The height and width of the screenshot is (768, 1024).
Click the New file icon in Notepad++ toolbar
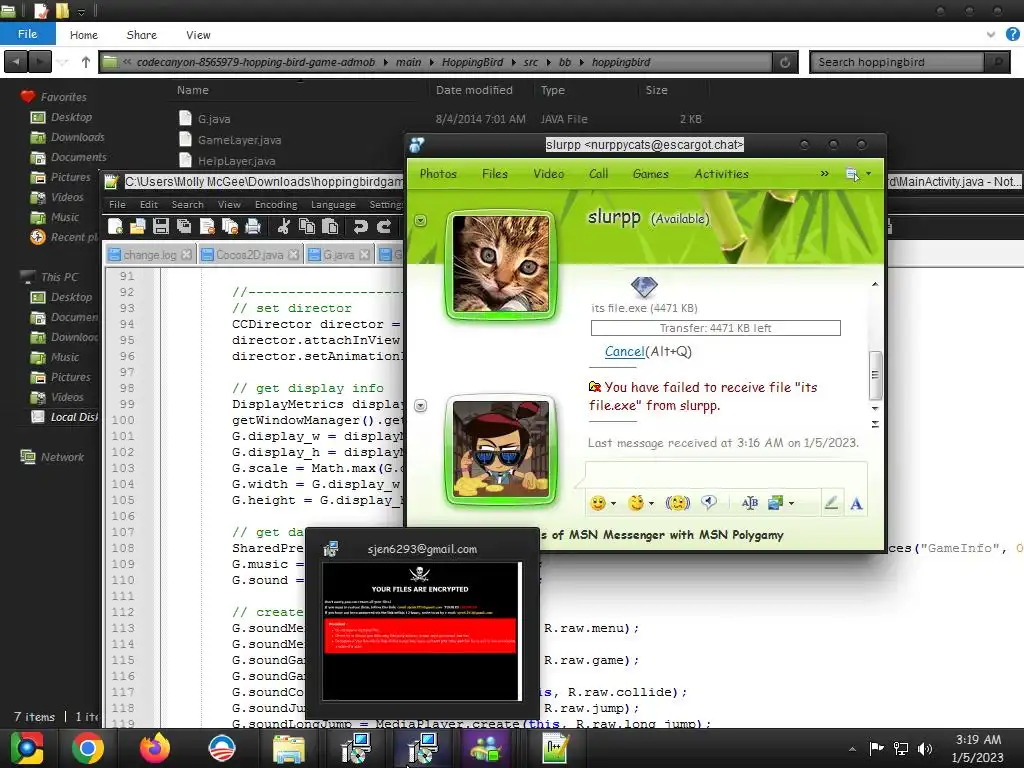[116, 227]
